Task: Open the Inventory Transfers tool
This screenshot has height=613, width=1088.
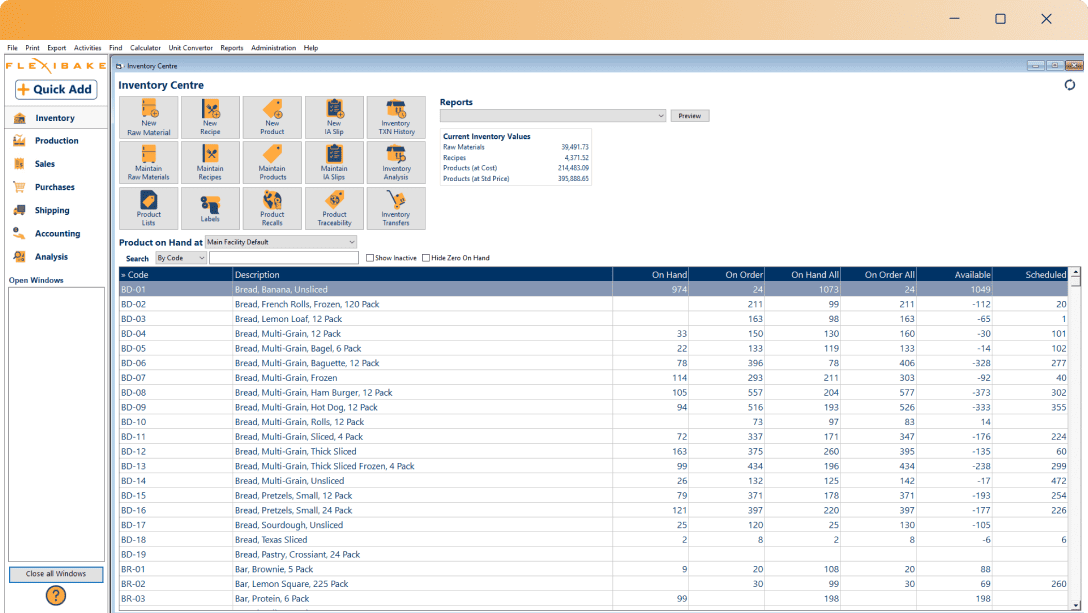Action: pos(396,207)
